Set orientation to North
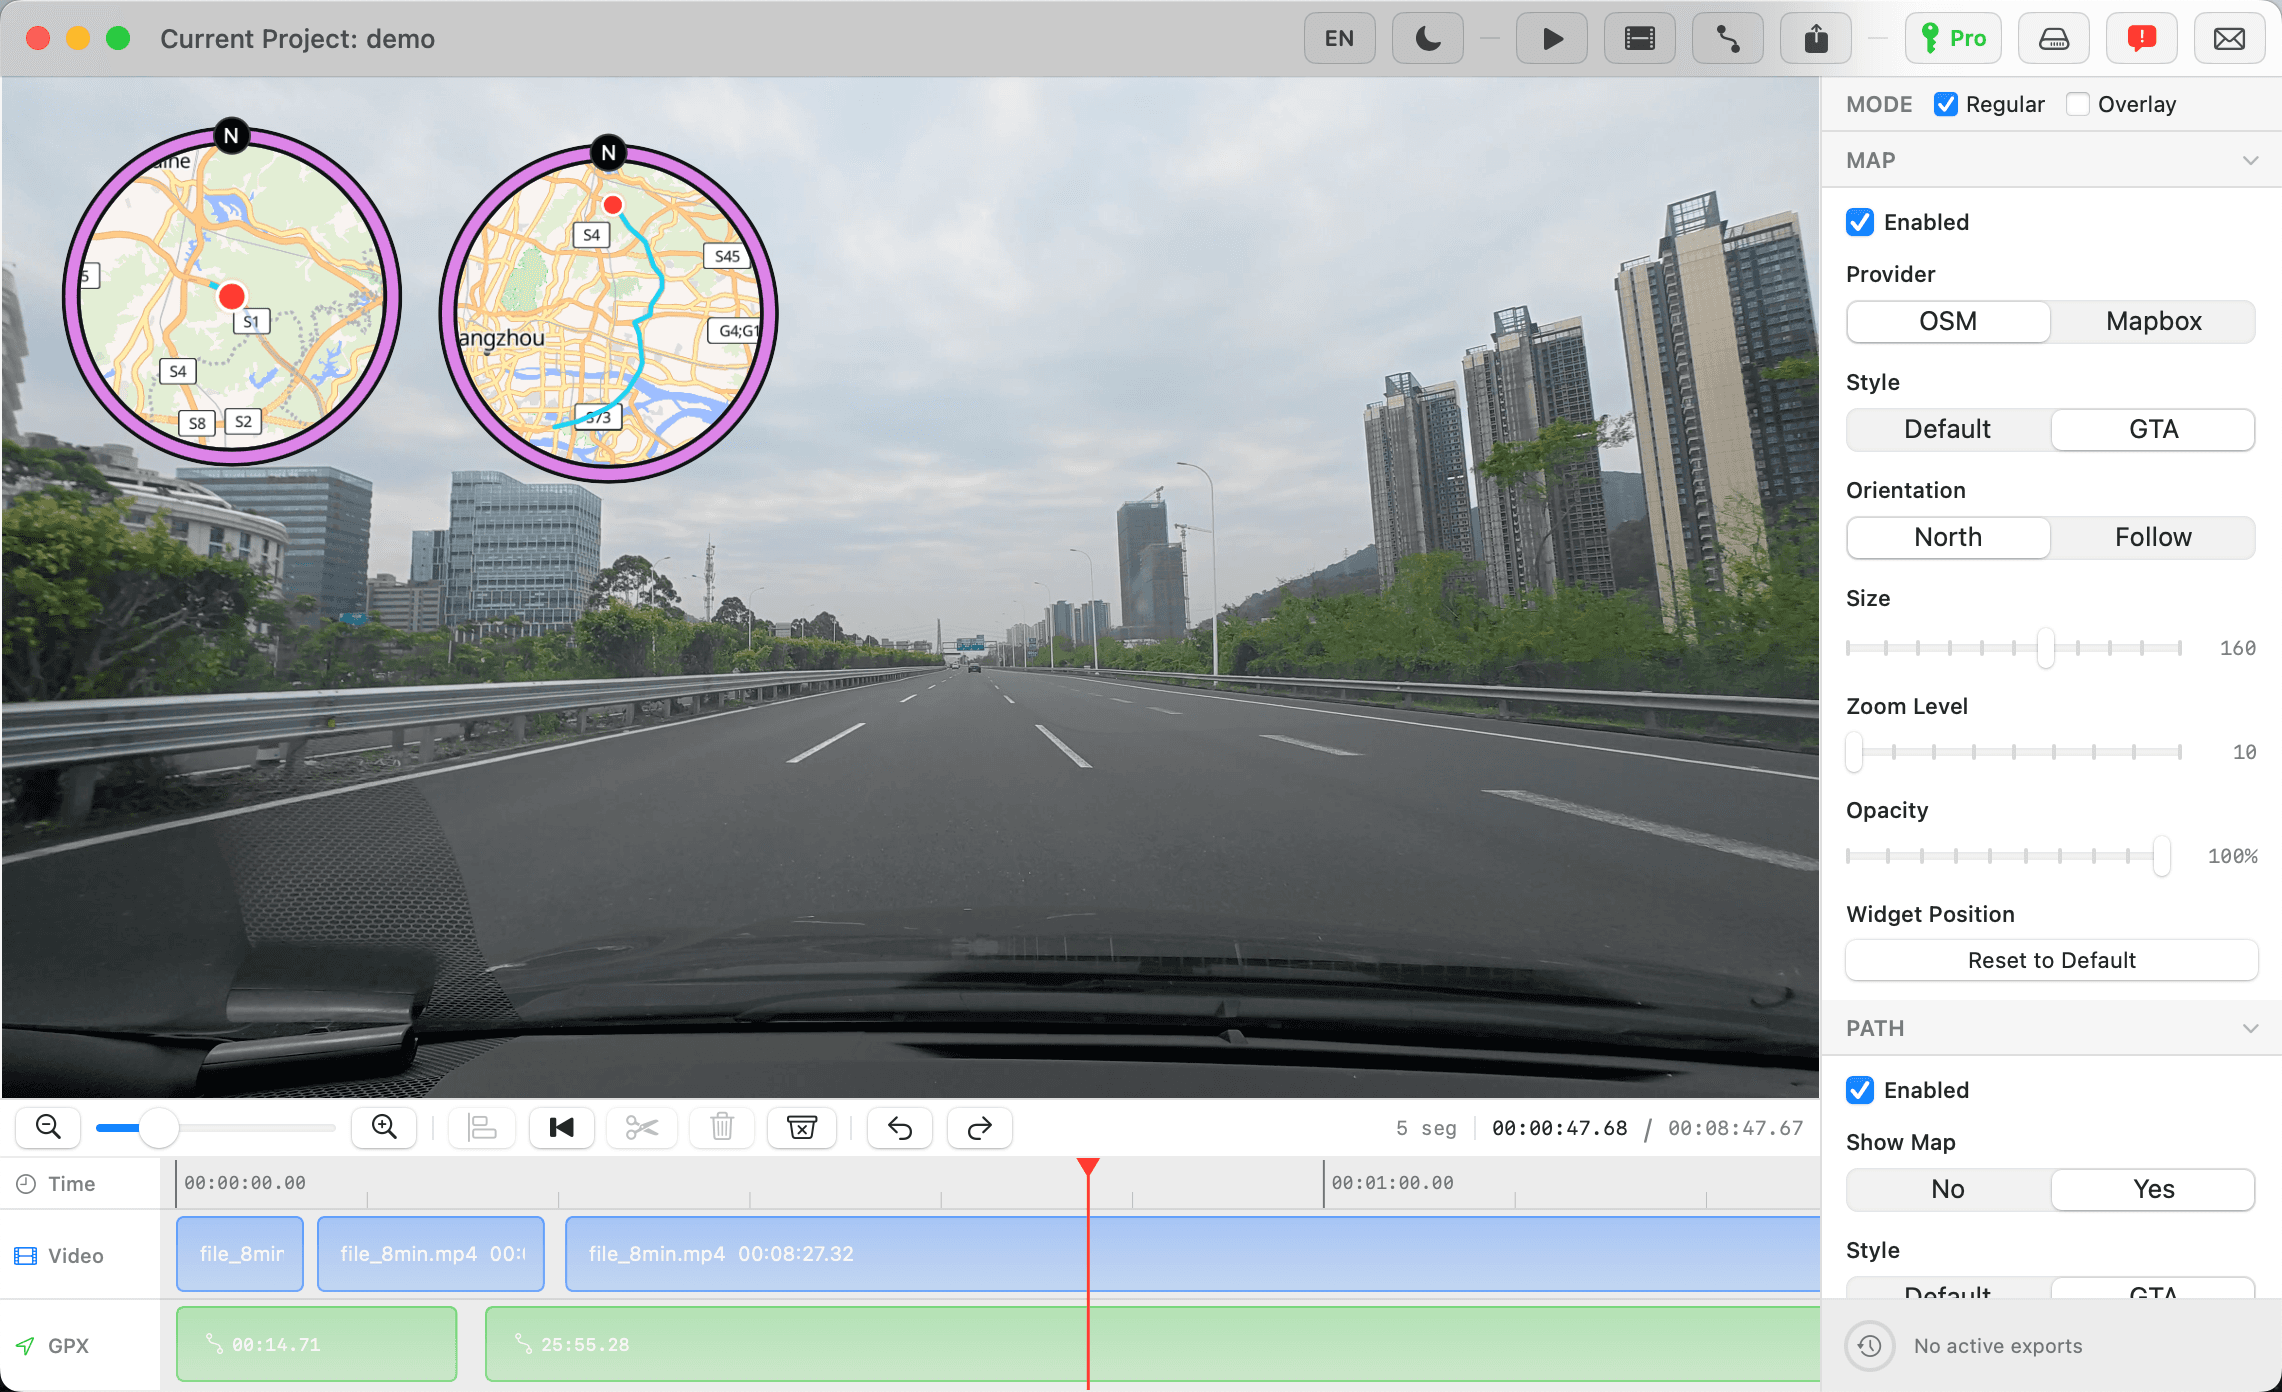Viewport: 2282px width, 1392px height. tap(1948, 537)
